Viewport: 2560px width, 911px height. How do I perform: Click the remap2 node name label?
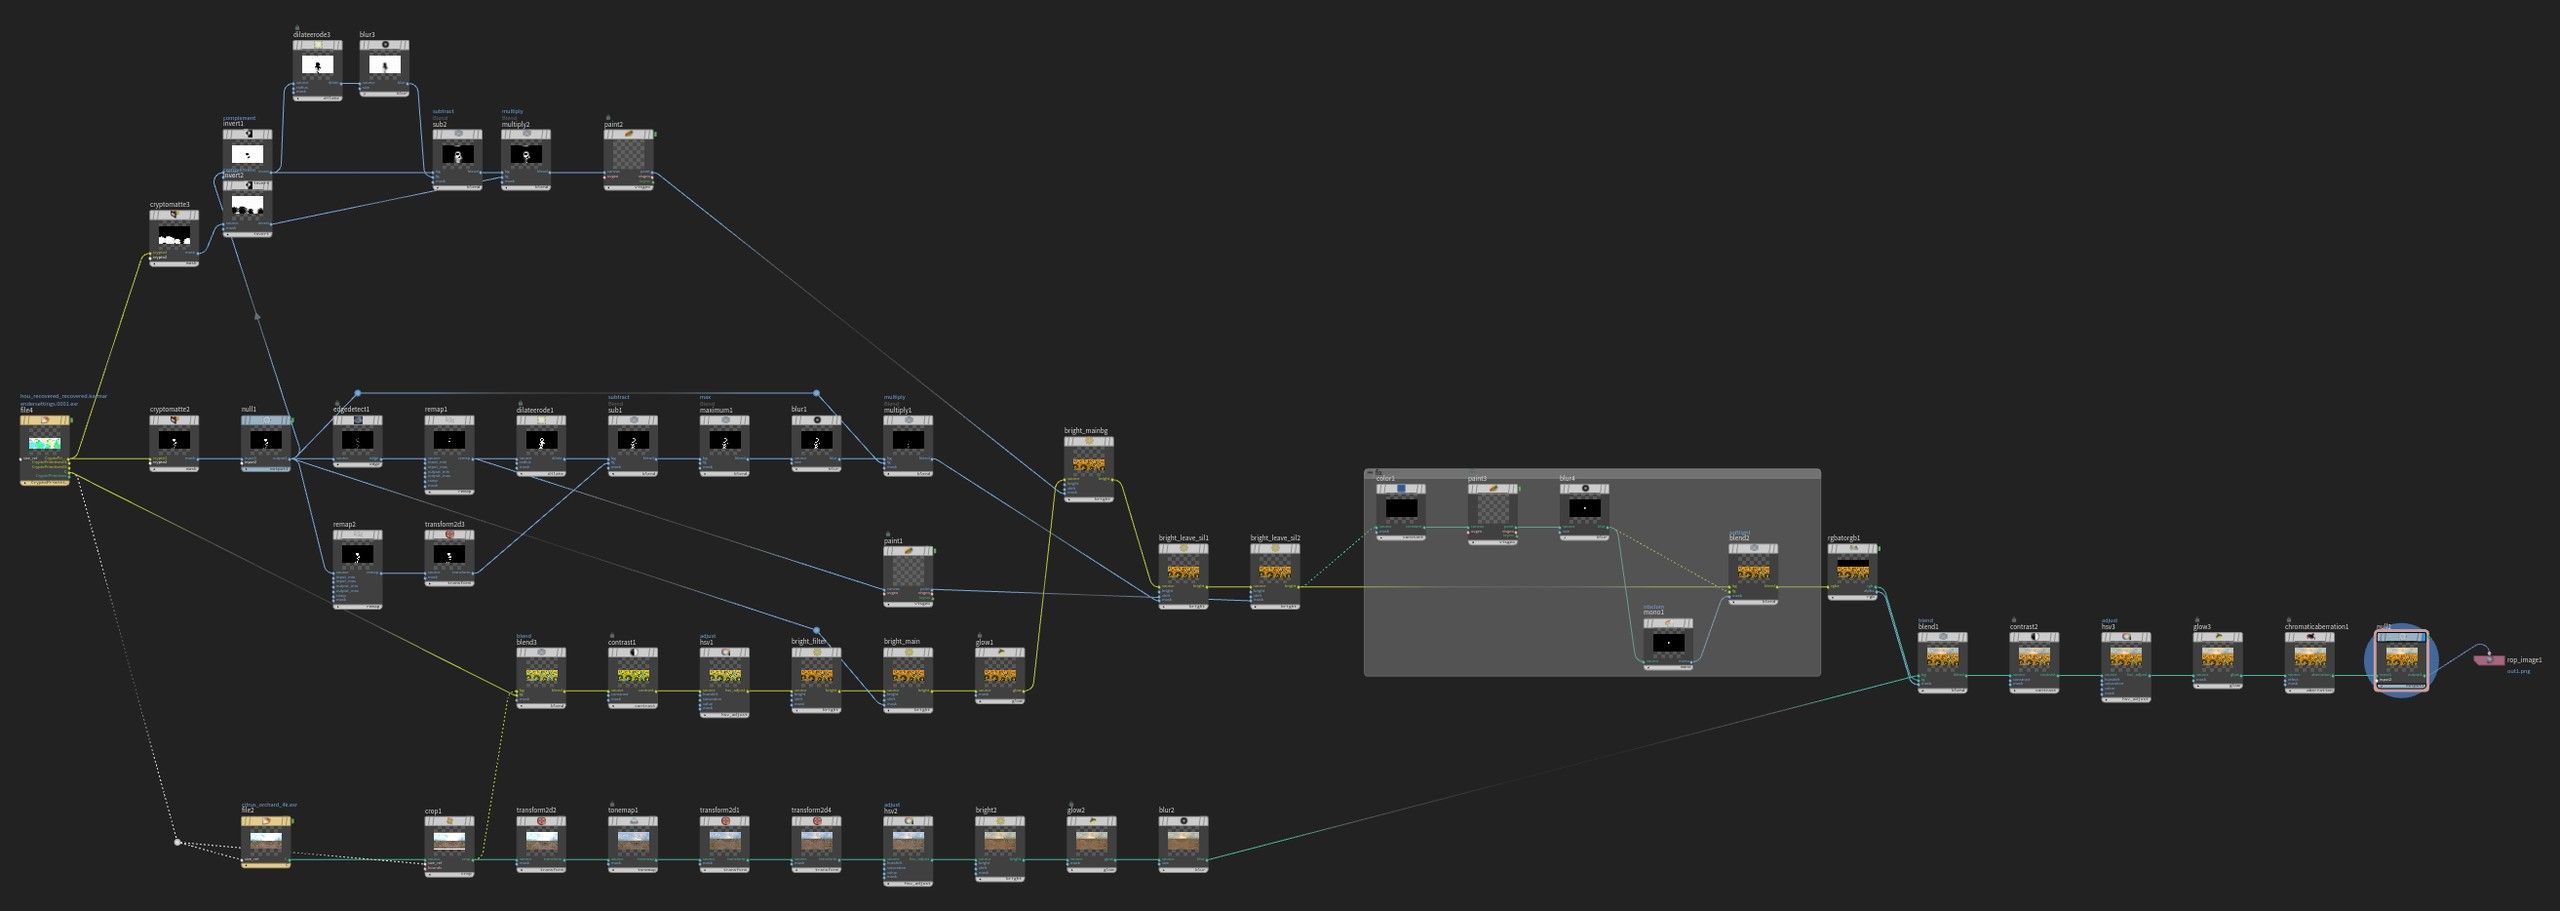(x=344, y=524)
